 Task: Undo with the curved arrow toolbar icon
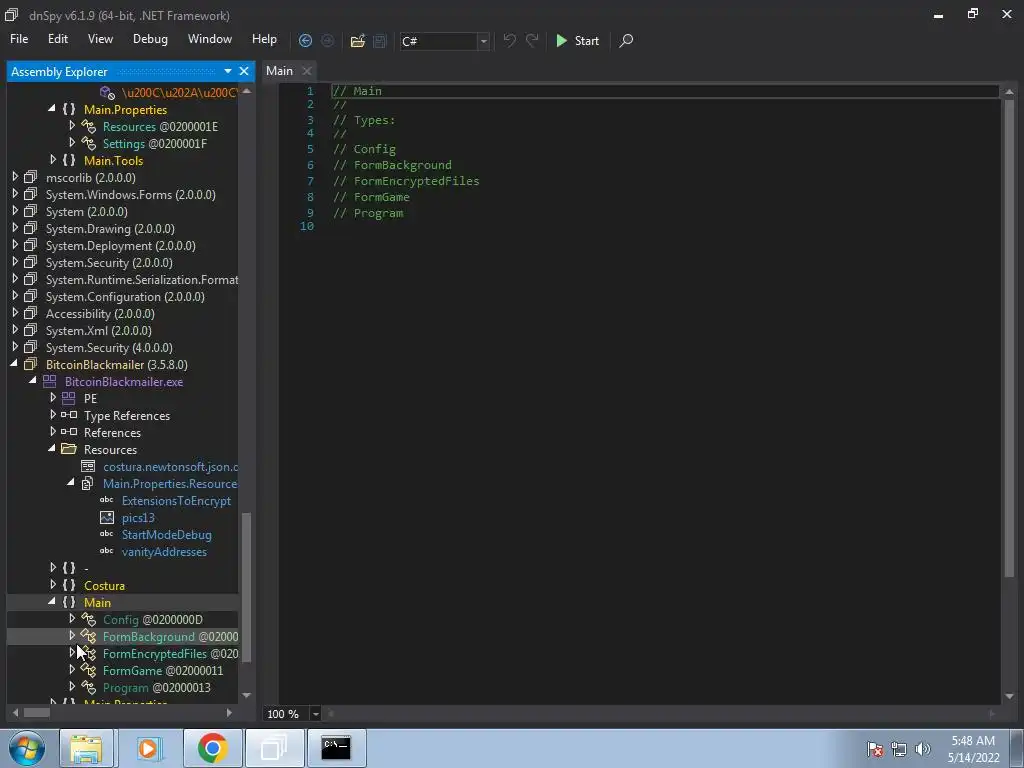[x=509, y=40]
